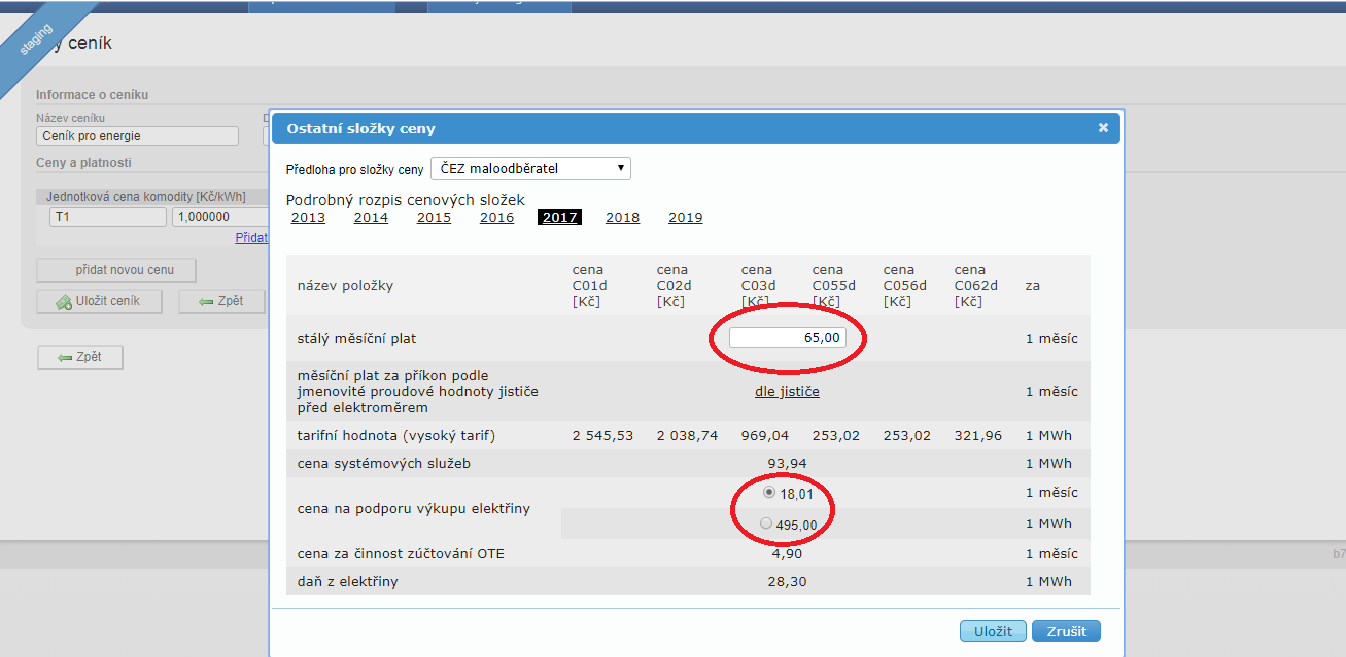1346x657 pixels.
Task: Click the Název ceníku text field
Action: tap(137, 136)
